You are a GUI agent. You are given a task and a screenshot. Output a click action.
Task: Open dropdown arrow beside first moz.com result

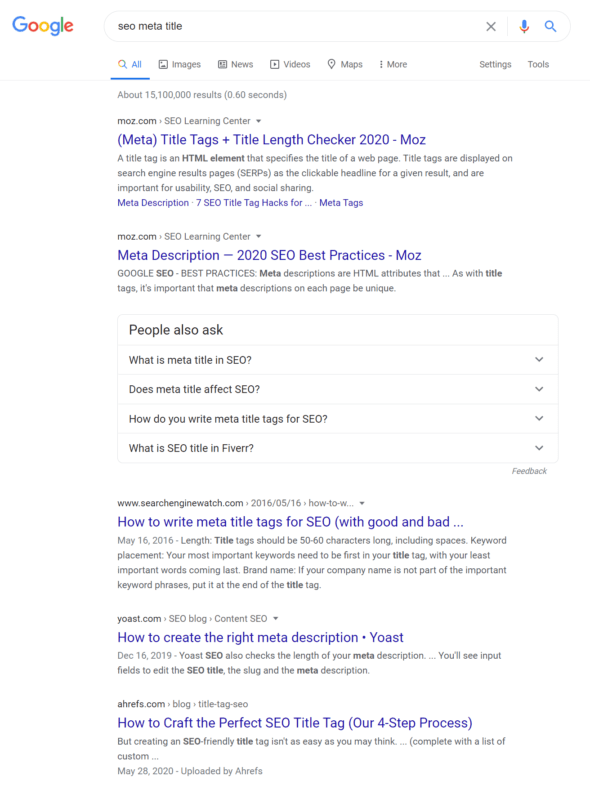pos(258,121)
